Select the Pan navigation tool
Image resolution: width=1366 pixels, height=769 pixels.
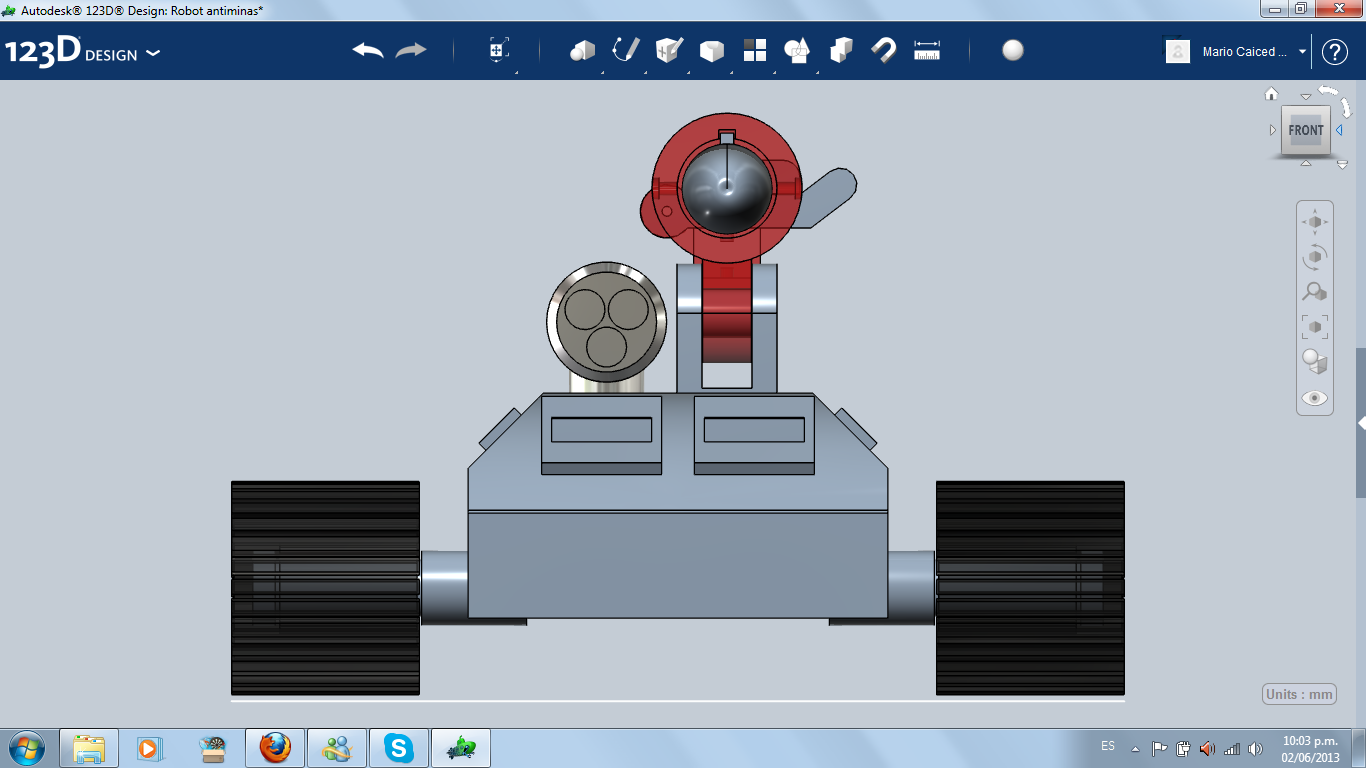click(1315, 222)
